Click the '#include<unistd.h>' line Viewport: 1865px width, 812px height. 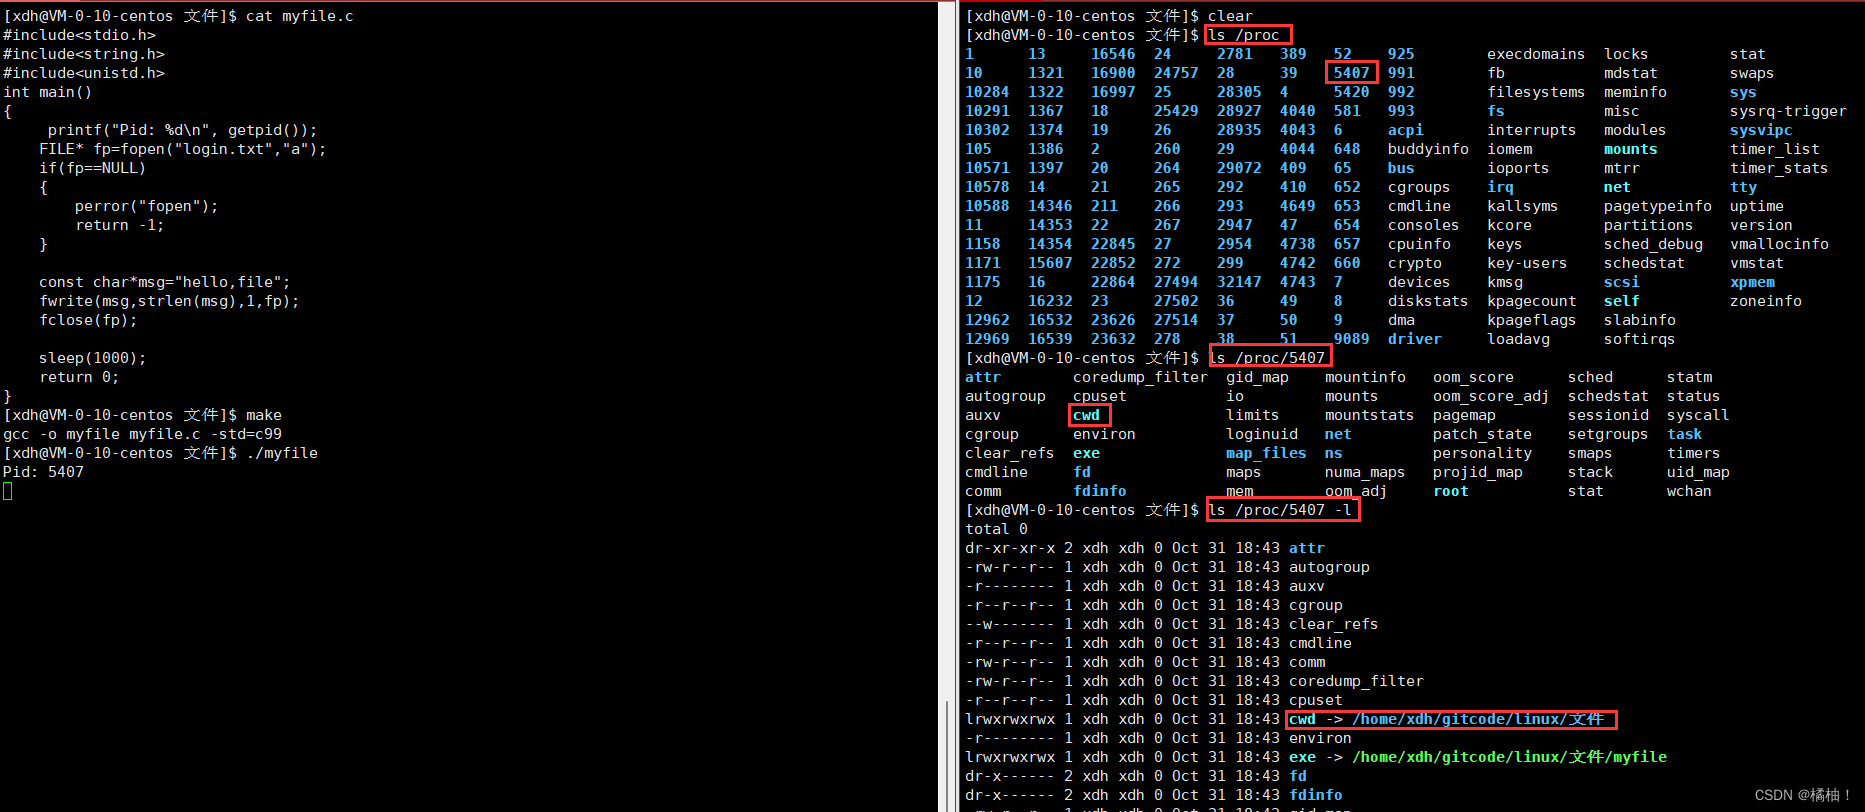tap(84, 73)
